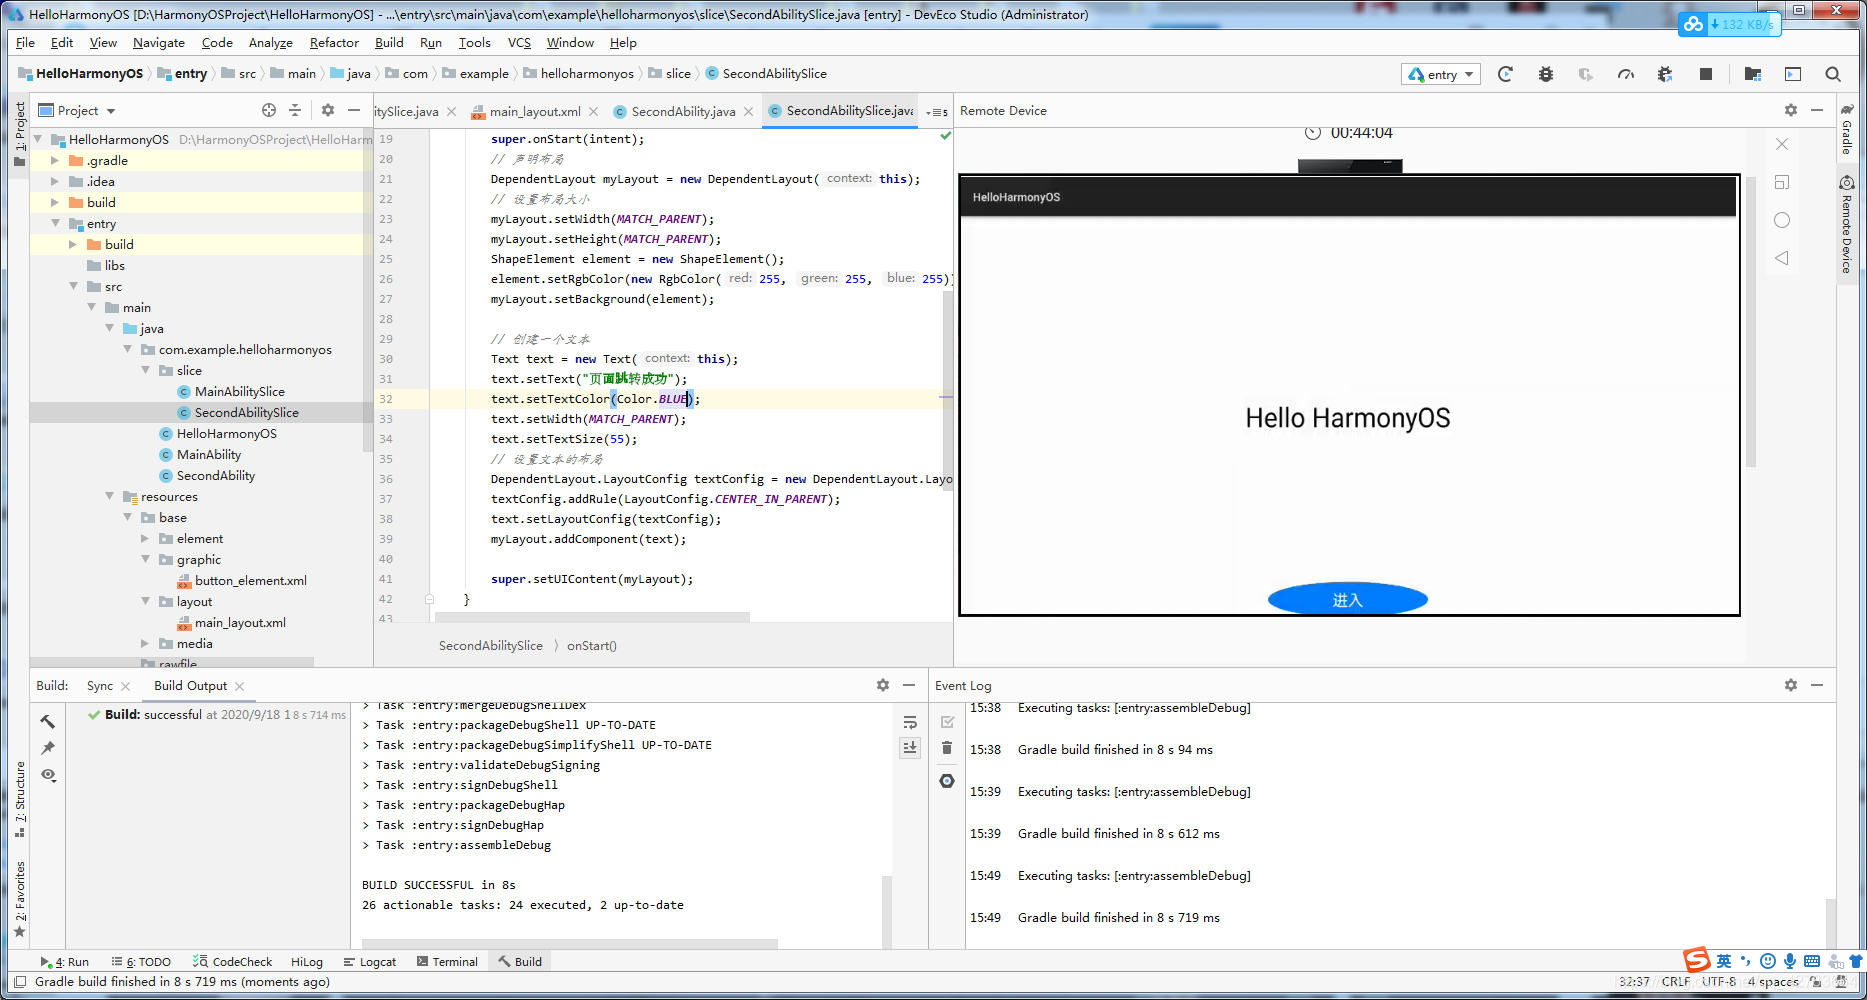Start debugging with the bug icon
Screen dimensions: 1867x1000
(1546, 74)
